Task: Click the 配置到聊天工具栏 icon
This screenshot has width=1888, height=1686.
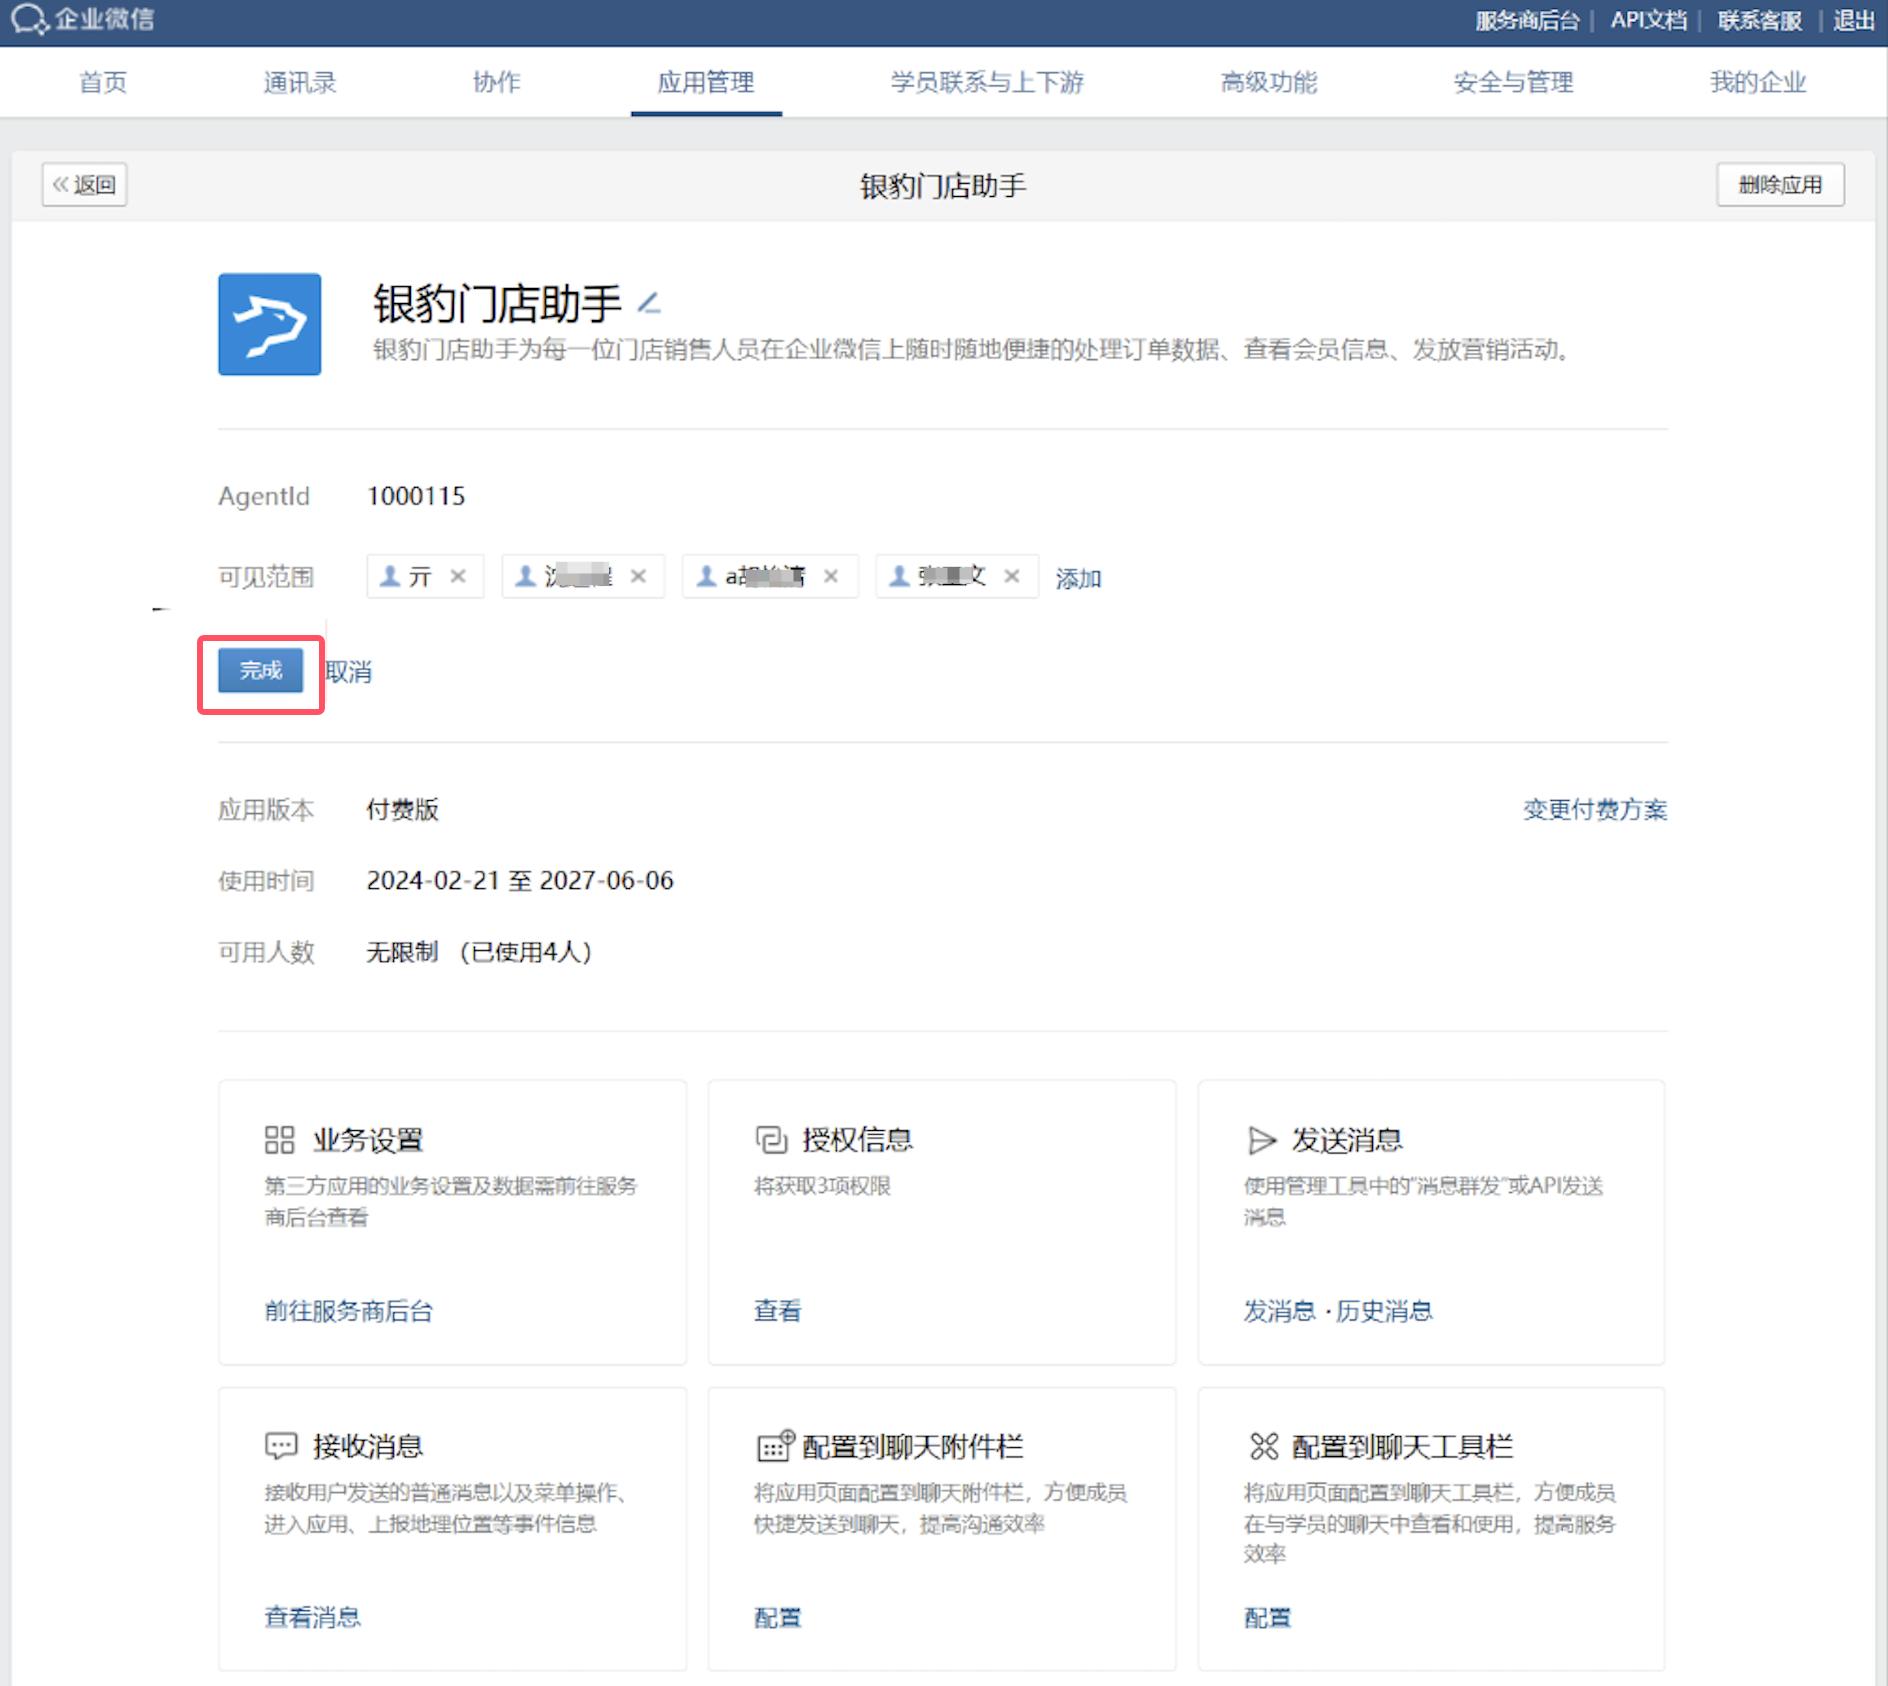Action: click(1264, 1446)
